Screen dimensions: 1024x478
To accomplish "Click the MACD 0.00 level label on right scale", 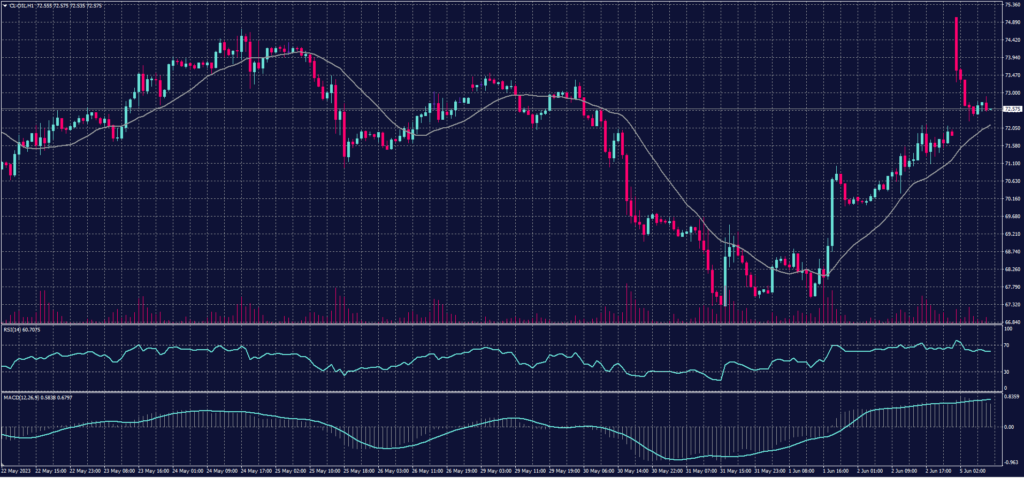I will pyautogui.click(x=1008, y=427).
